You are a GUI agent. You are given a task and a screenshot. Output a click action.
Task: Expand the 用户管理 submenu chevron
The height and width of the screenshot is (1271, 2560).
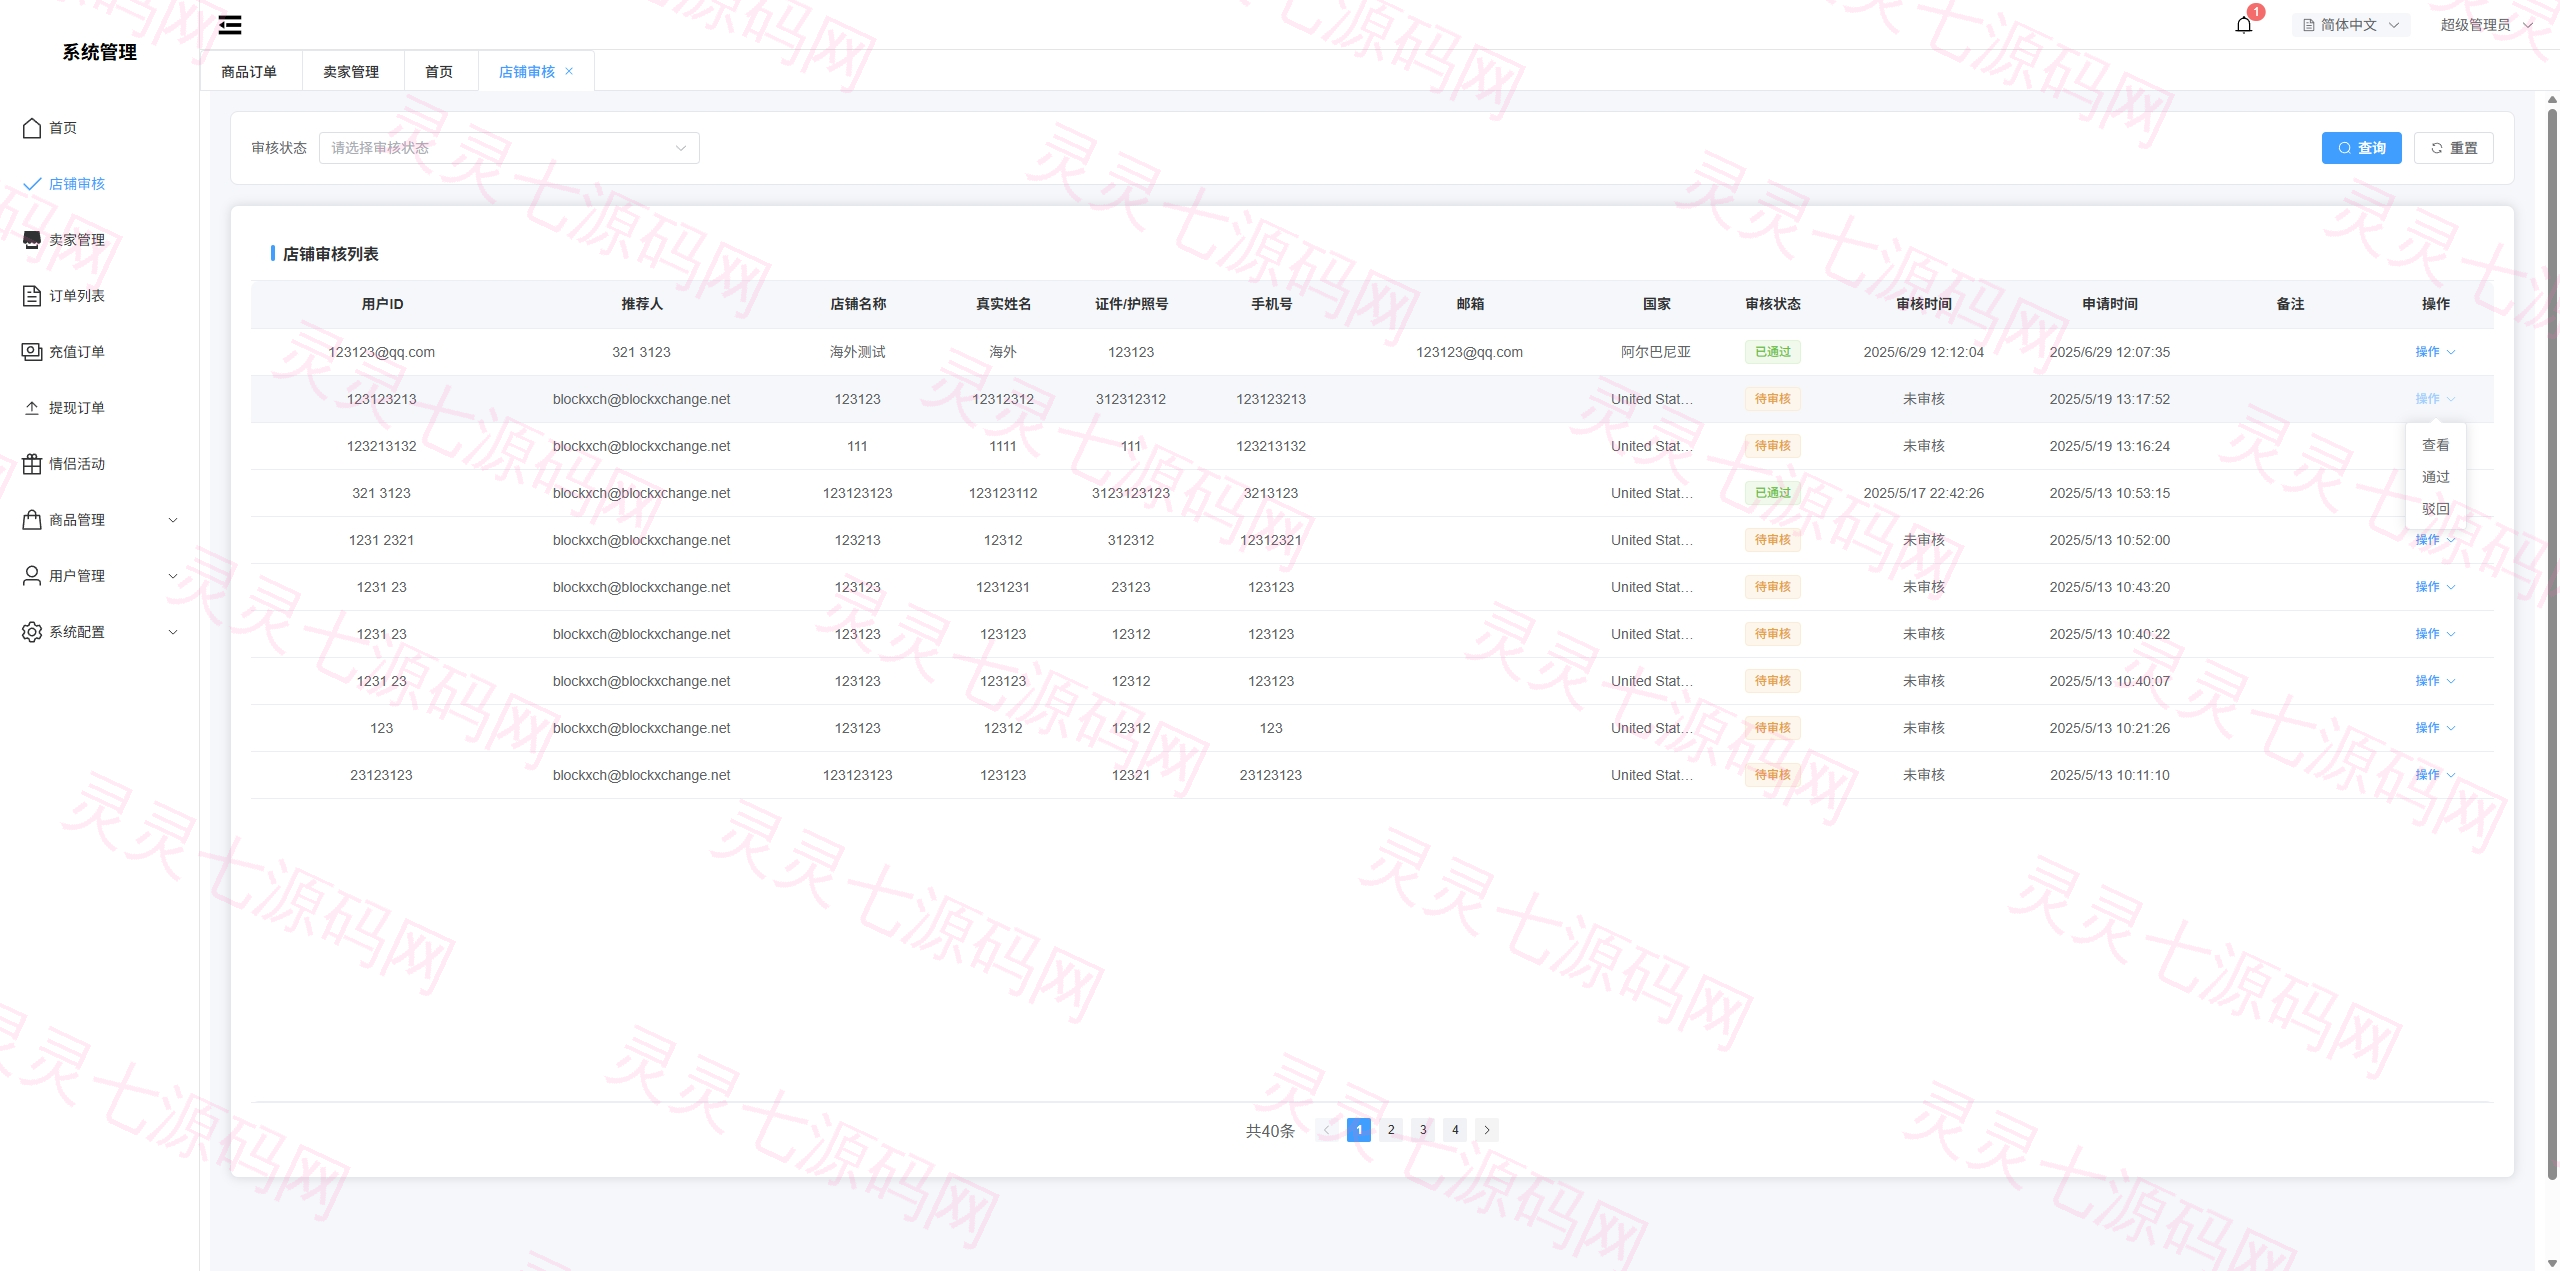pos(173,576)
